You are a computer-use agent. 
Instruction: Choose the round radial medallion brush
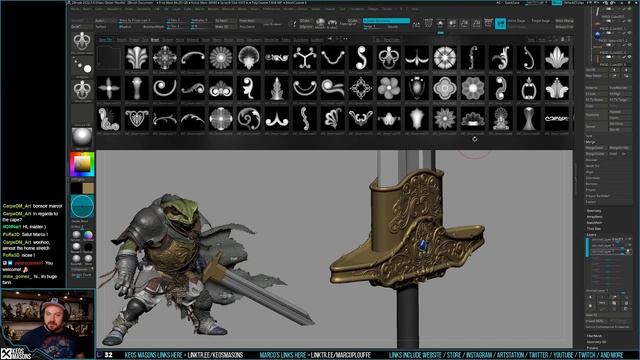click(445, 58)
